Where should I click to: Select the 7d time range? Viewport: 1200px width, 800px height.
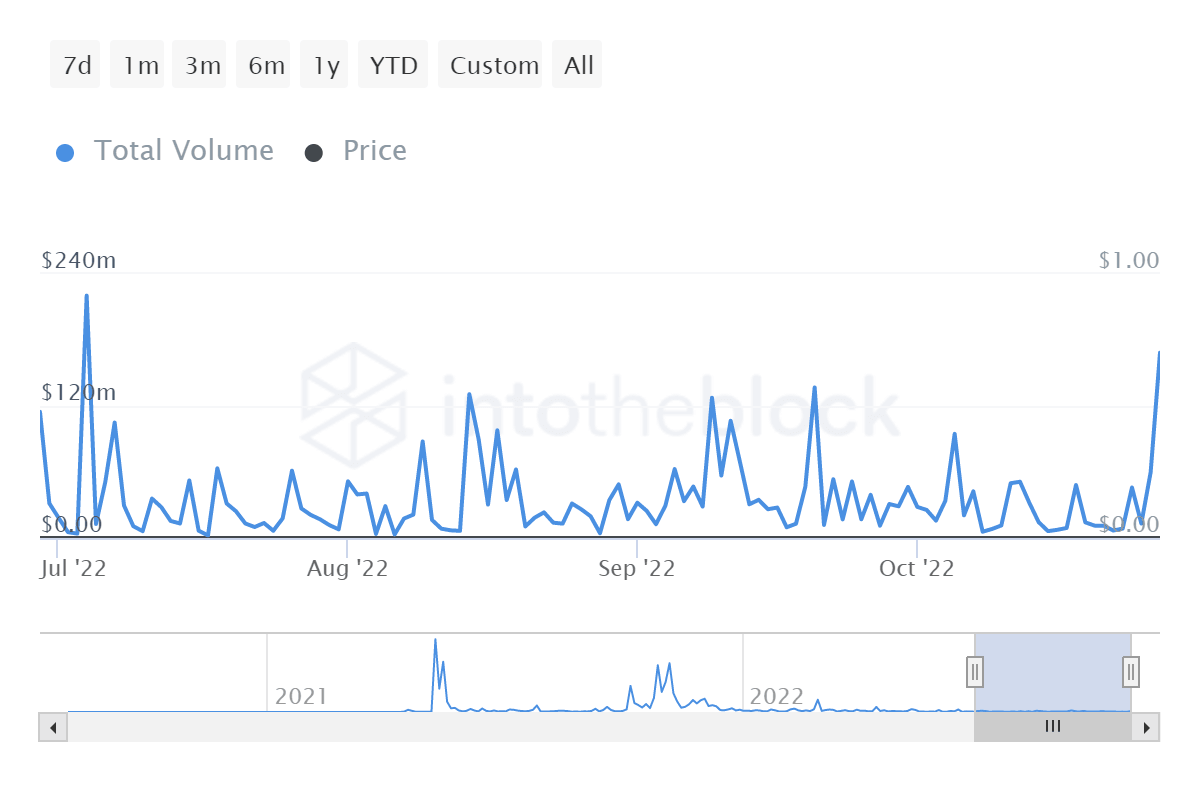pyautogui.click(x=76, y=65)
